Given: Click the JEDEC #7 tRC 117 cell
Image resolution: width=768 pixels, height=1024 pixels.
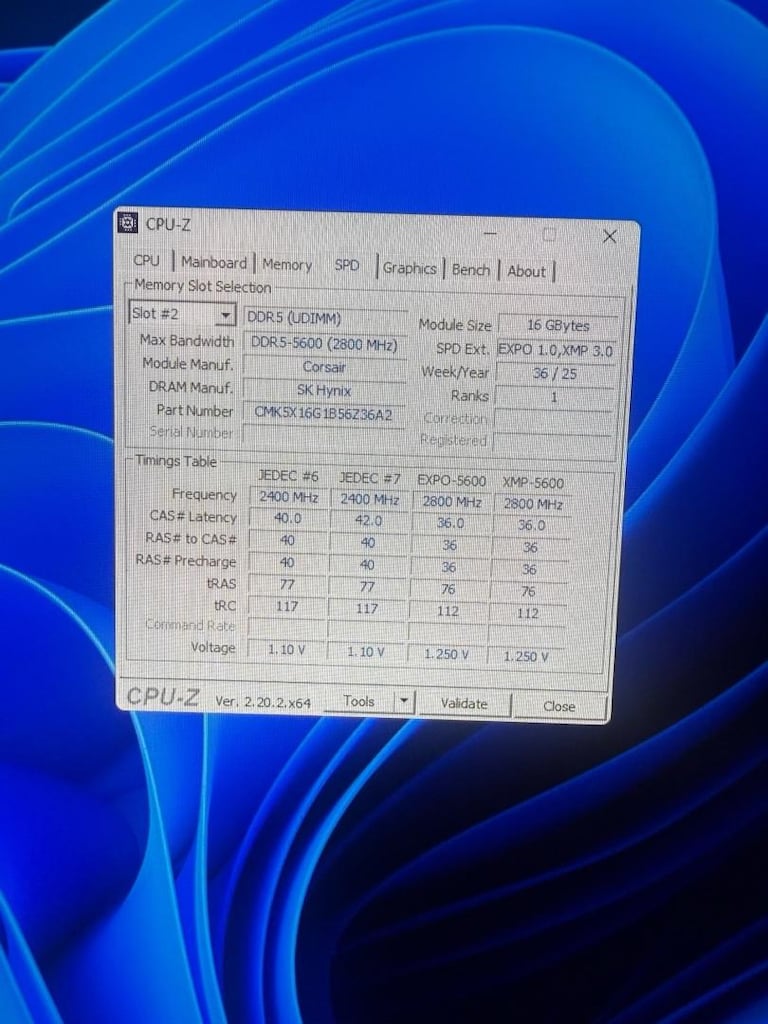Looking at the screenshot, I should click(x=367, y=608).
